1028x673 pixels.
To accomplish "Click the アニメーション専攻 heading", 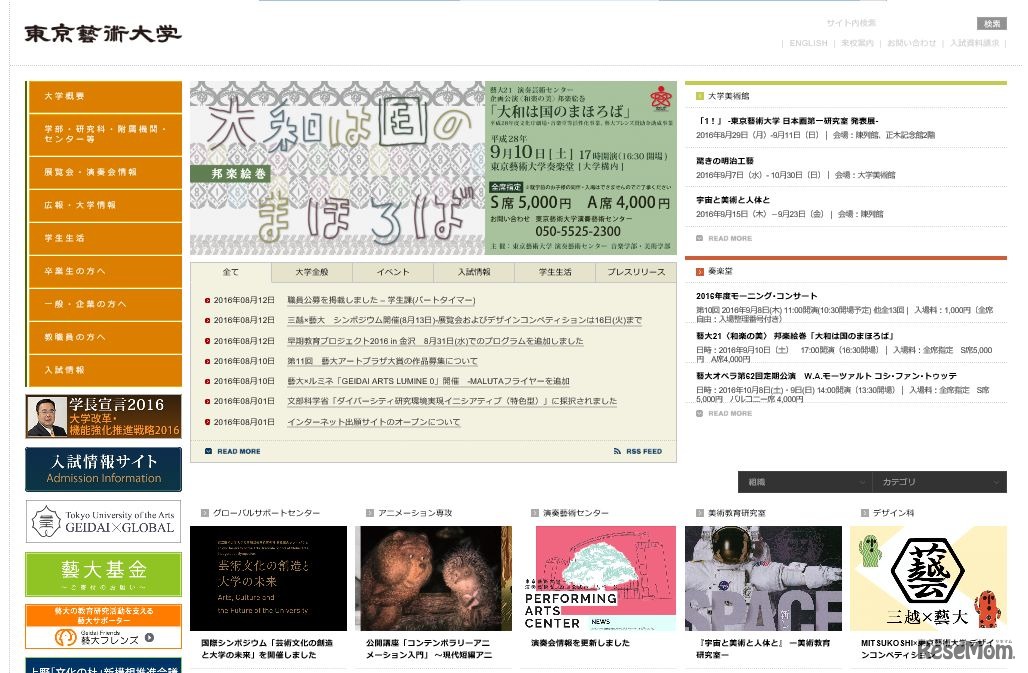I will point(415,513).
